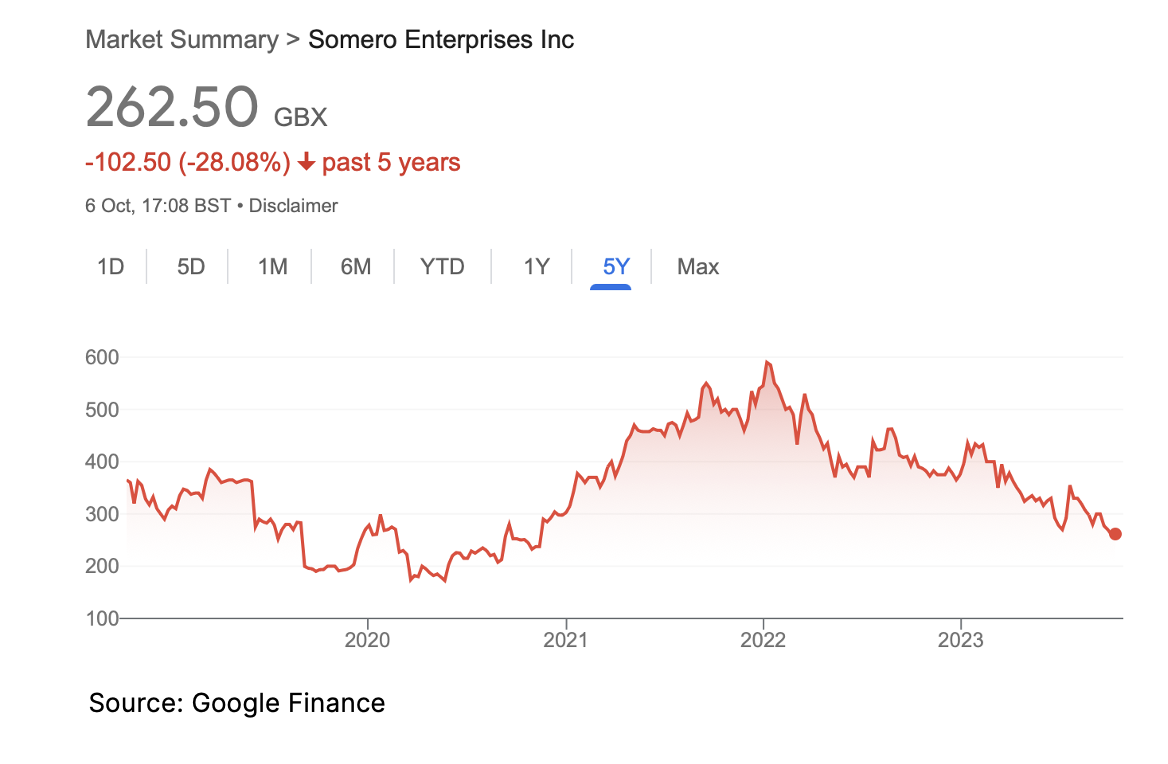Select the 1Y time range
Viewport: 1168px width, 764px height.
tap(536, 267)
